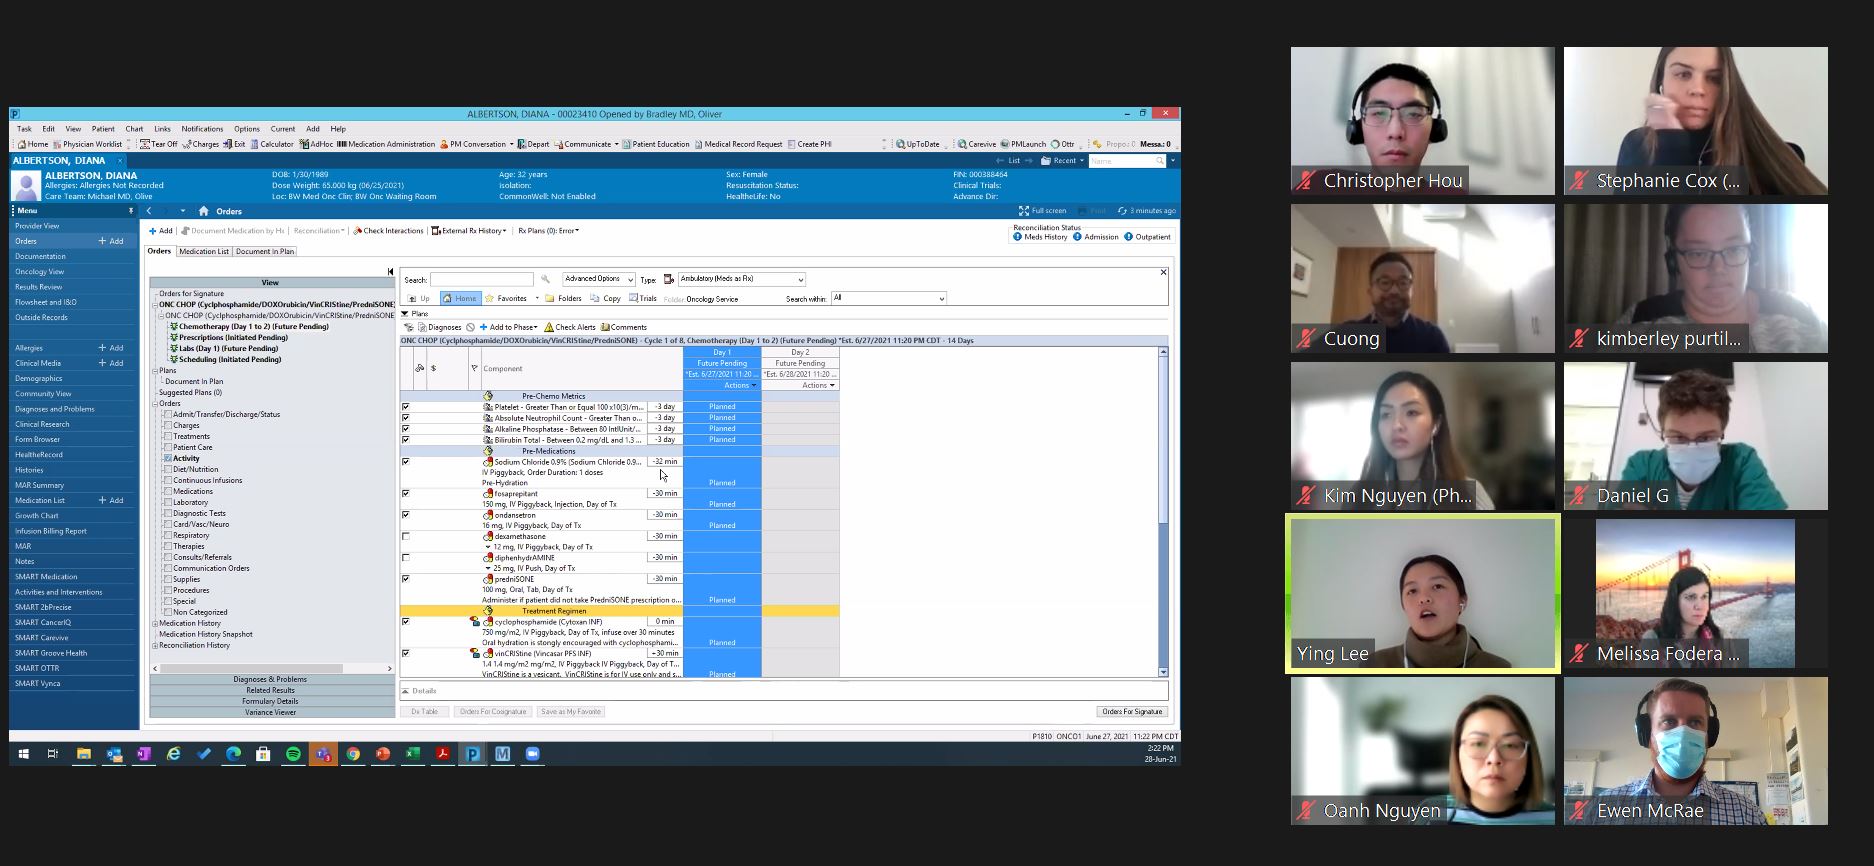Open Folders in order search
1874x866 pixels.
[x=564, y=298]
